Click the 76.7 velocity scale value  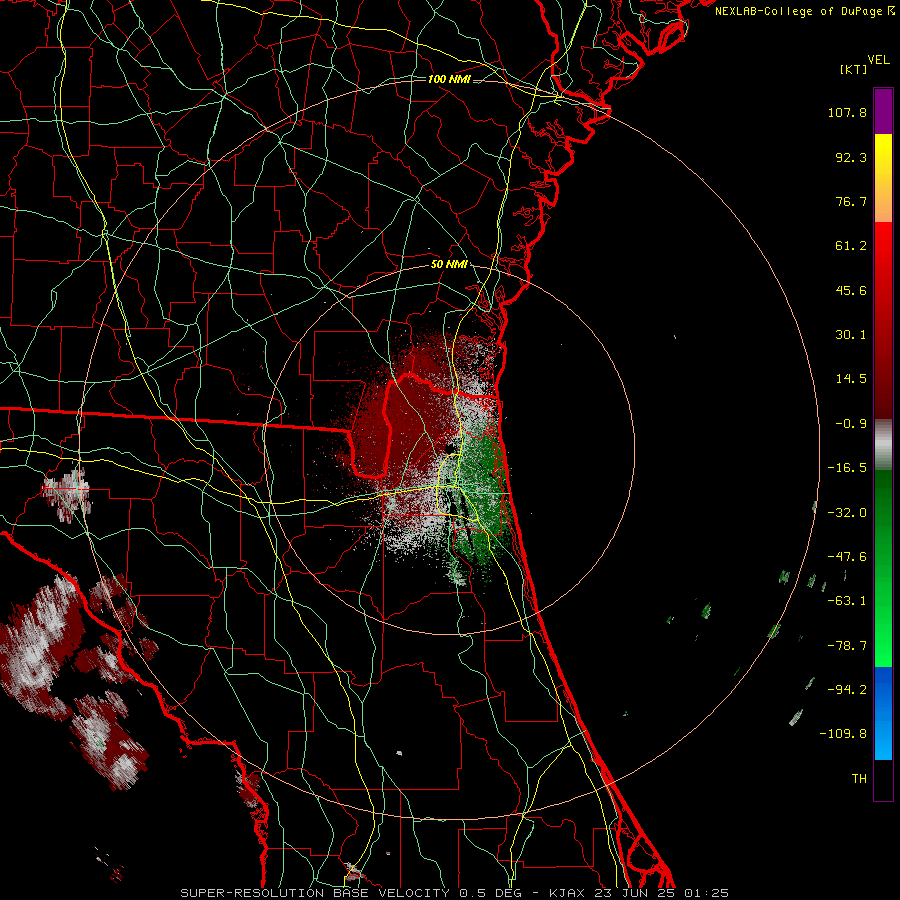851,201
